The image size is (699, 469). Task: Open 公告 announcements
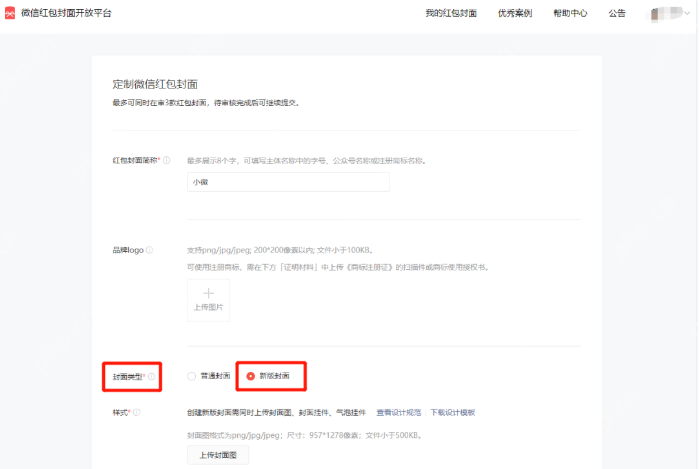tap(617, 14)
